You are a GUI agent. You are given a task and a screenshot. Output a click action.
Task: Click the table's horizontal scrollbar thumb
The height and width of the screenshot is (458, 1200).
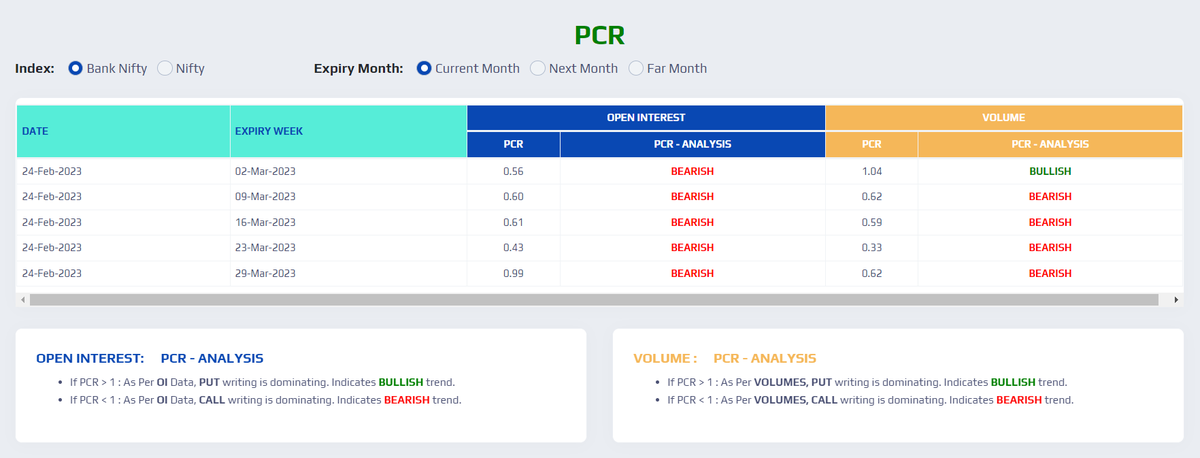tap(593, 299)
